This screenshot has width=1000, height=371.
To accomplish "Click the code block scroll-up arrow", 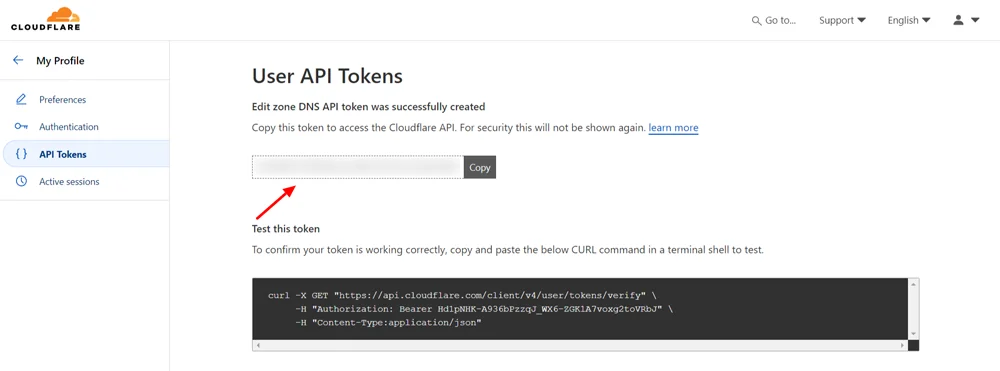I will pos(913,284).
